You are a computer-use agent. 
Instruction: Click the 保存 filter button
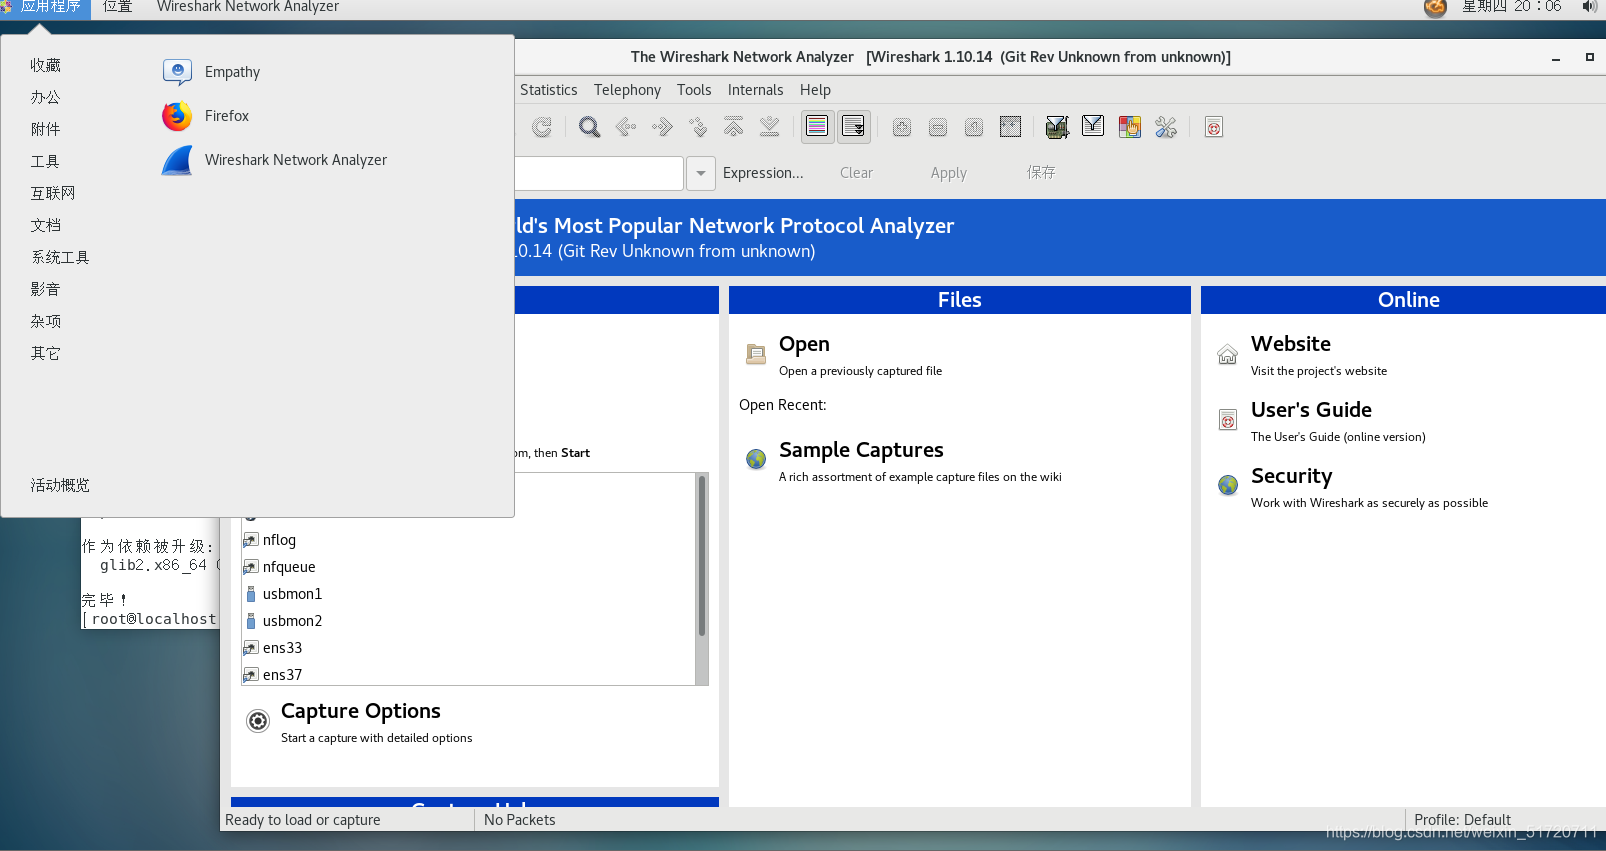tap(1041, 173)
